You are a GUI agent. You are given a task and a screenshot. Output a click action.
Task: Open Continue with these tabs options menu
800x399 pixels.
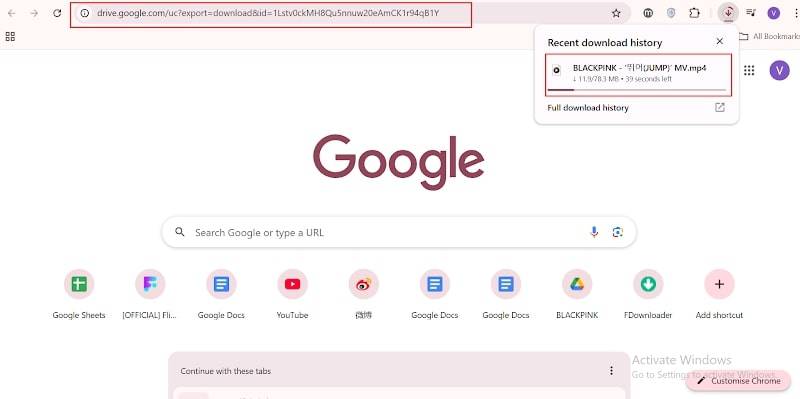611,371
